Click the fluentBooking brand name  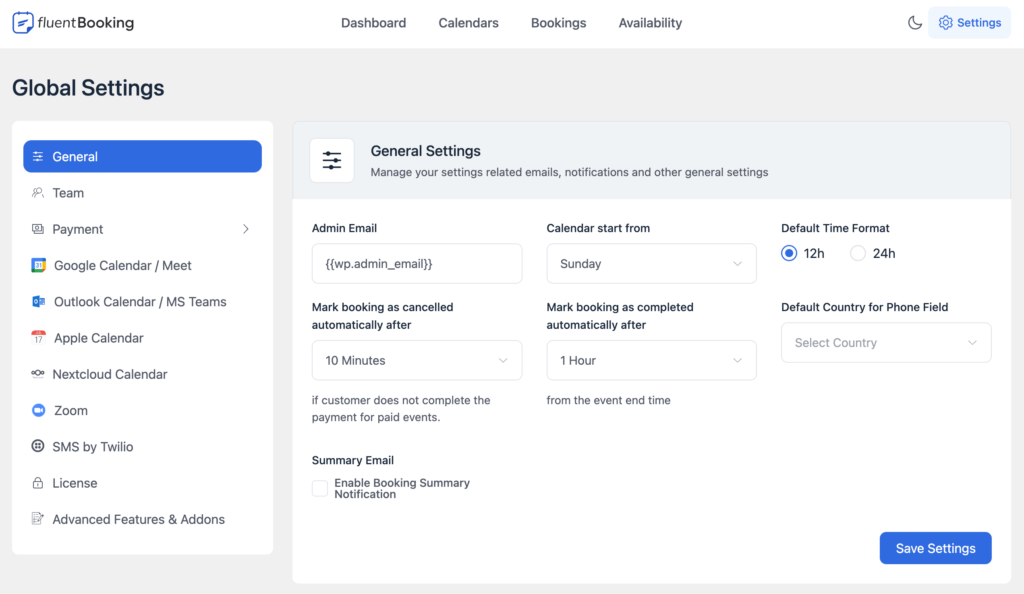click(86, 23)
